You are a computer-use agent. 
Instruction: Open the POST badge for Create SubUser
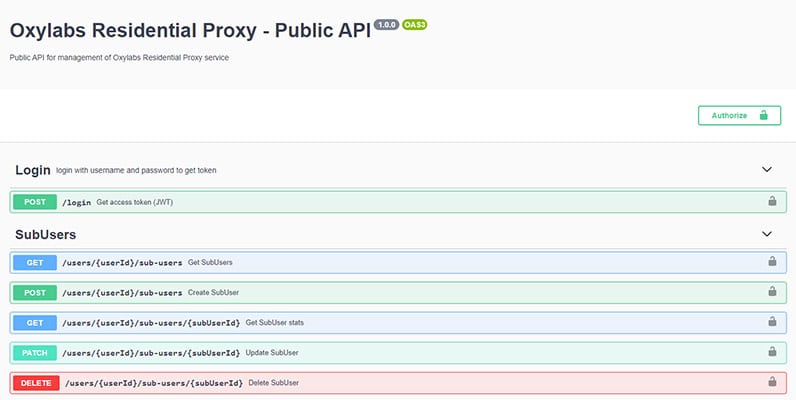[34, 292]
